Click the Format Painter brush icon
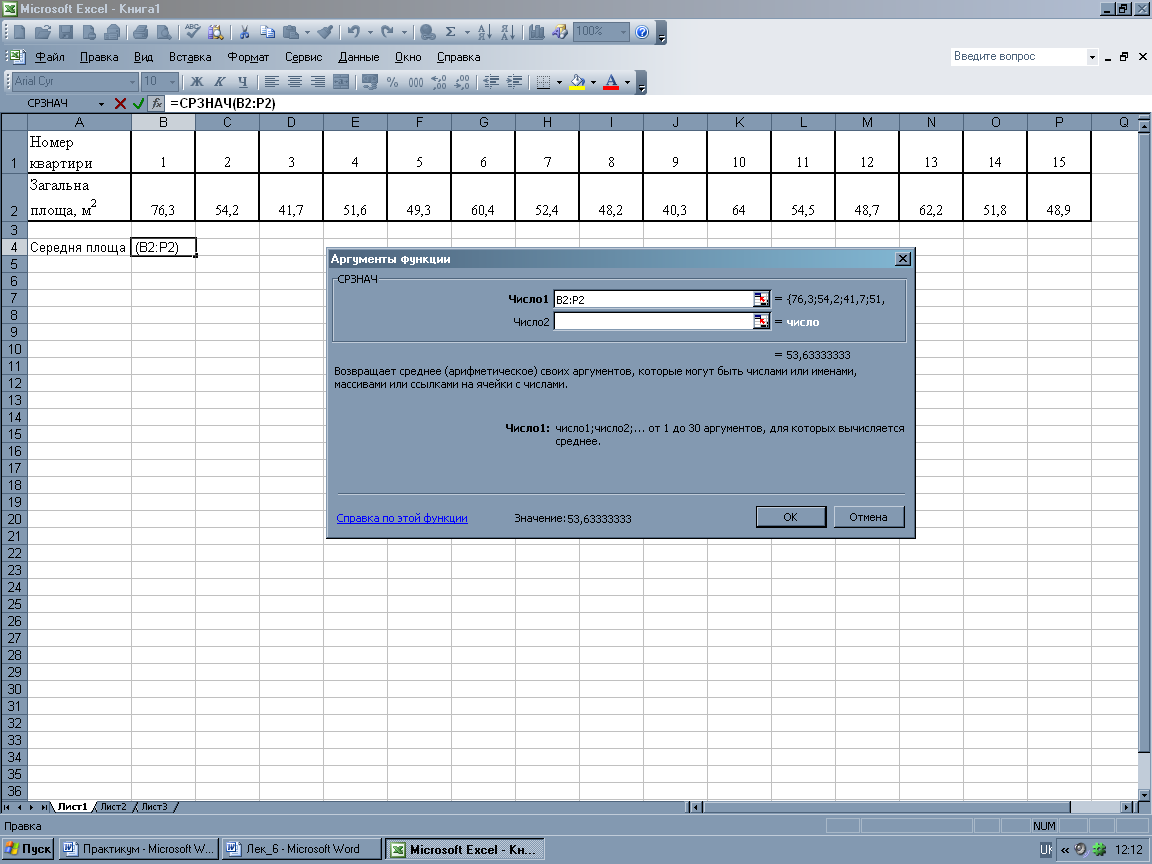 click(x=325, y=32)
